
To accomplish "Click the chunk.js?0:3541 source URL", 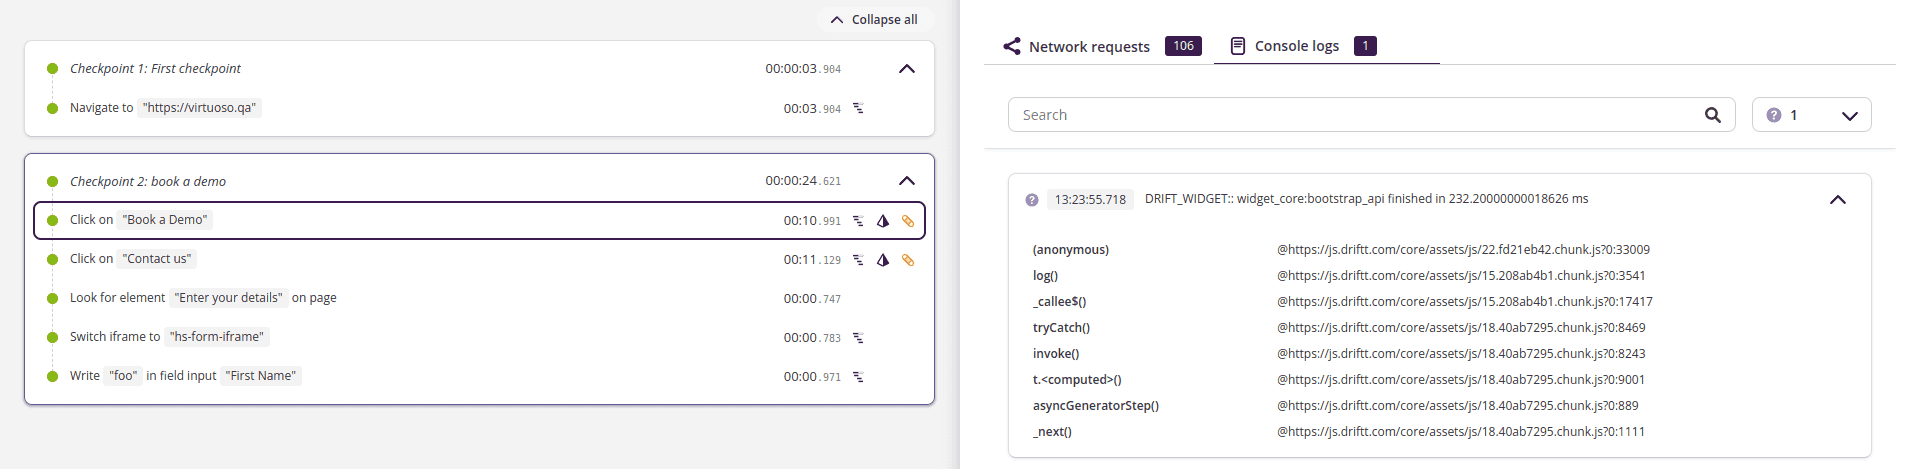I will click(1461, 276).
